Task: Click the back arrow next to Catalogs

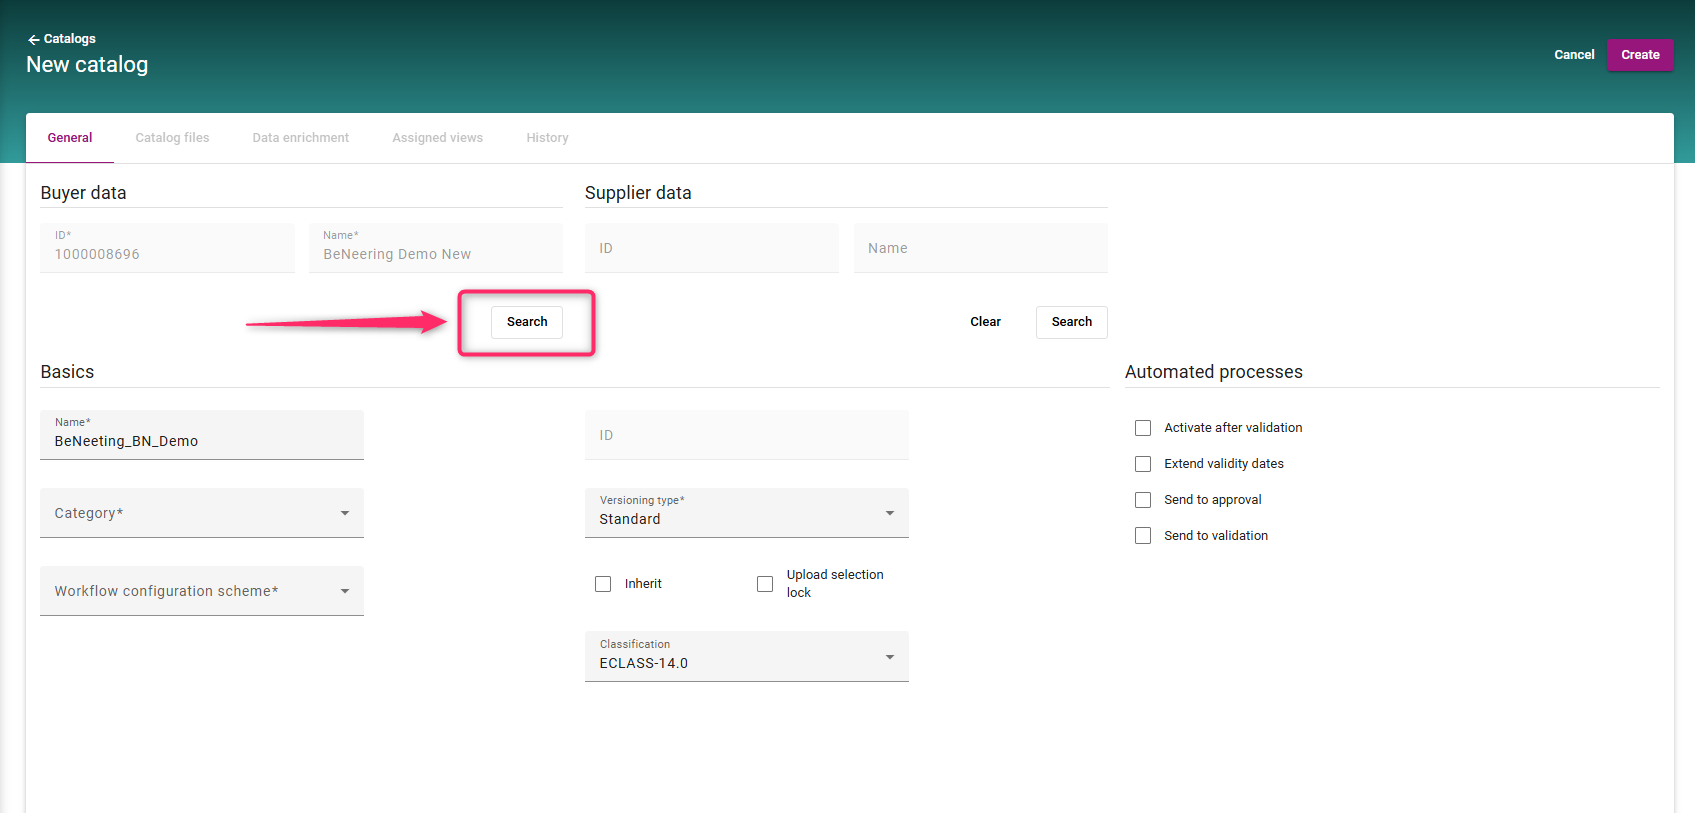Action: click(33, 39)
